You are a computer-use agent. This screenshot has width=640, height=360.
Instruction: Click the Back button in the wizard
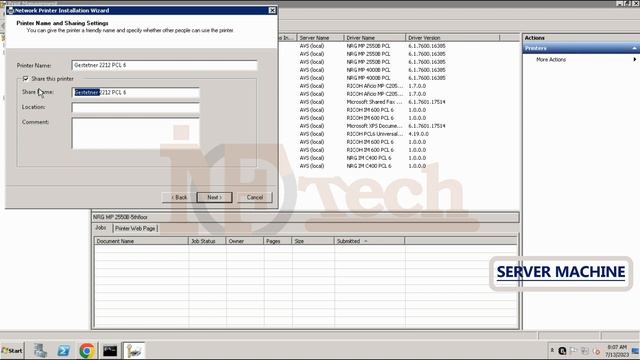click(179, 197)
